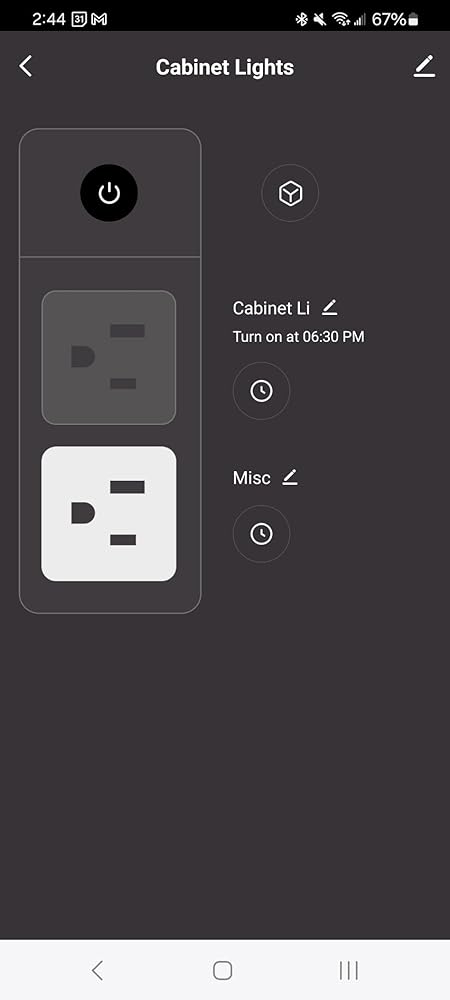This screenshot has height=1000, width=450.
Task: Turn off the lower white outlet
Action: click(x=109, y=513)
